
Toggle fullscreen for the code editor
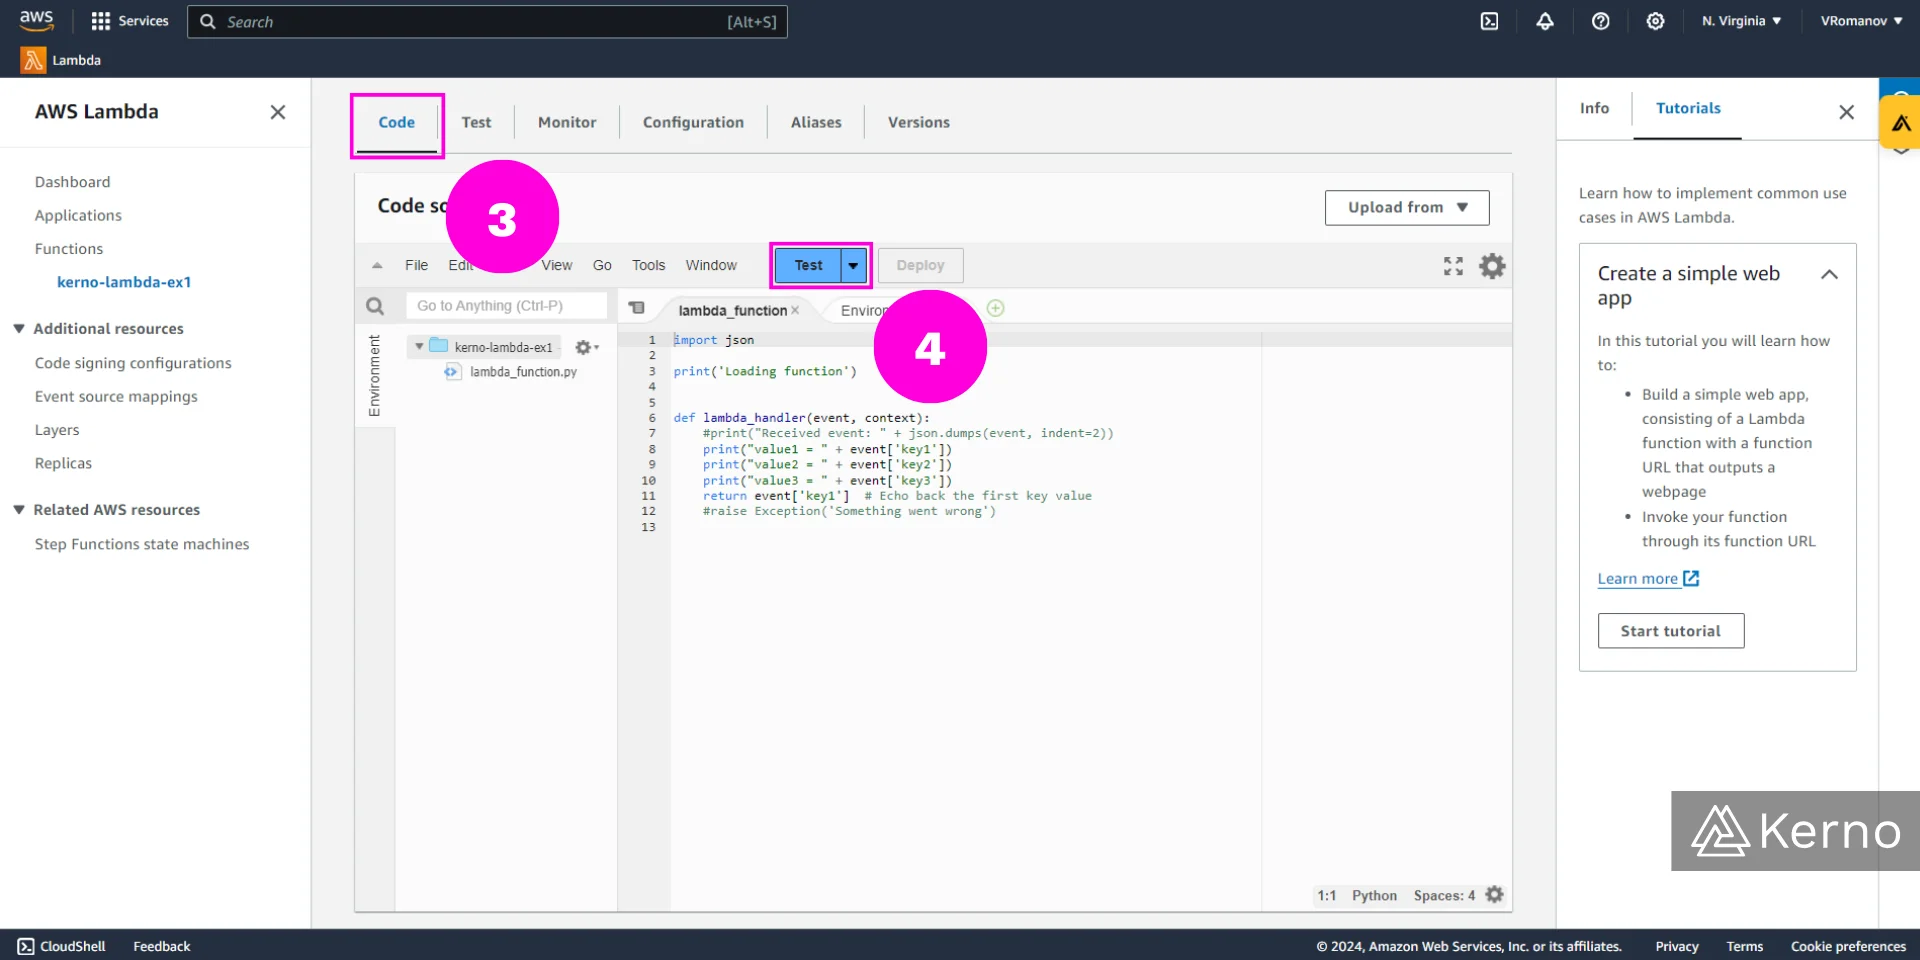1453,266
